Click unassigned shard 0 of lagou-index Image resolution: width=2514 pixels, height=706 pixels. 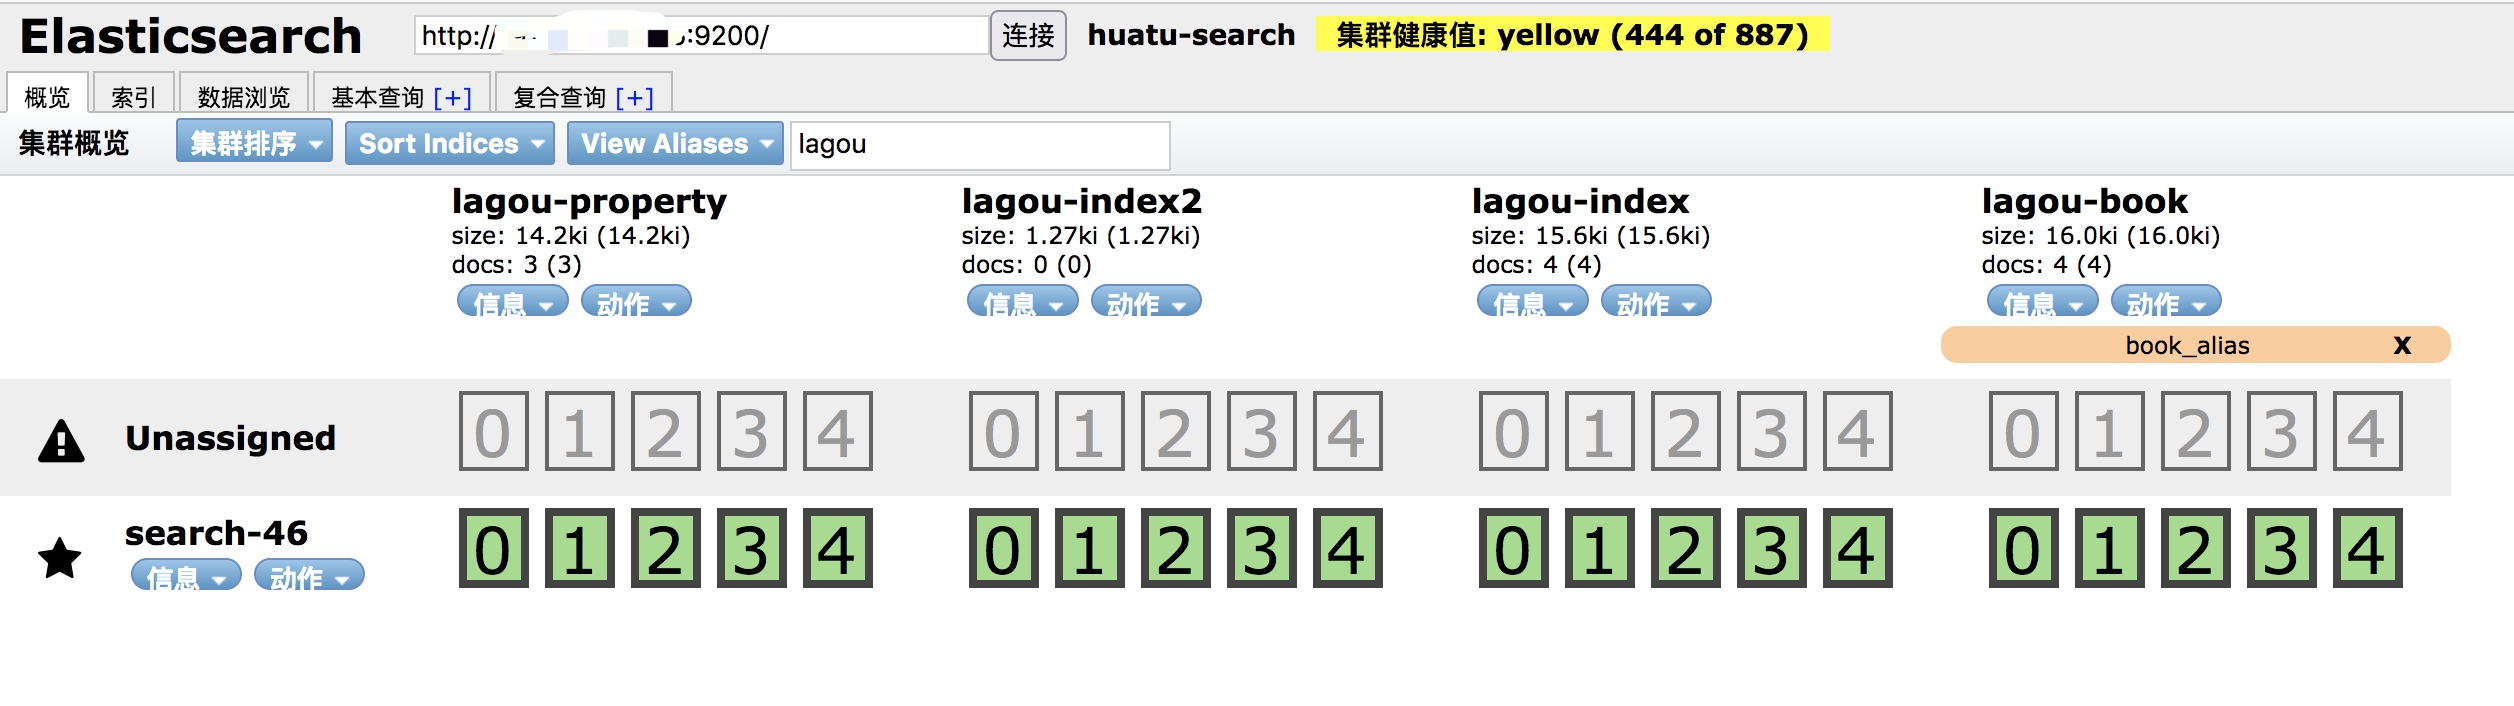tap(1514, 432)
